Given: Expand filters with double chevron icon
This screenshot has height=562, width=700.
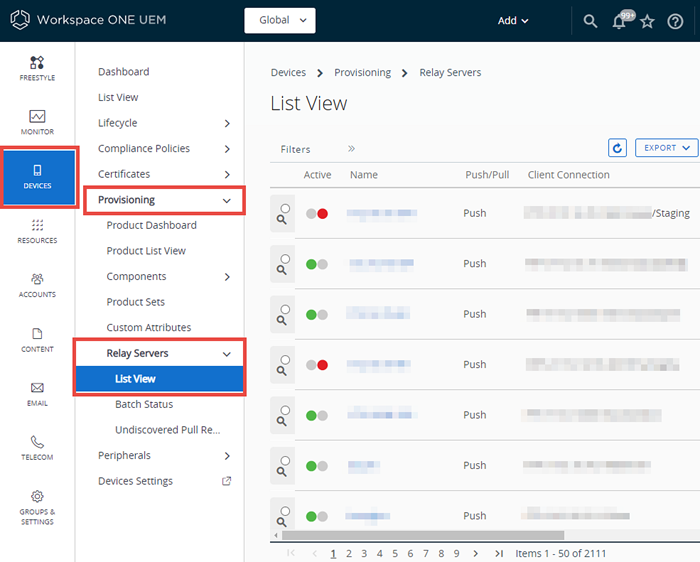Looking at the screenshot, I should 351,149.
